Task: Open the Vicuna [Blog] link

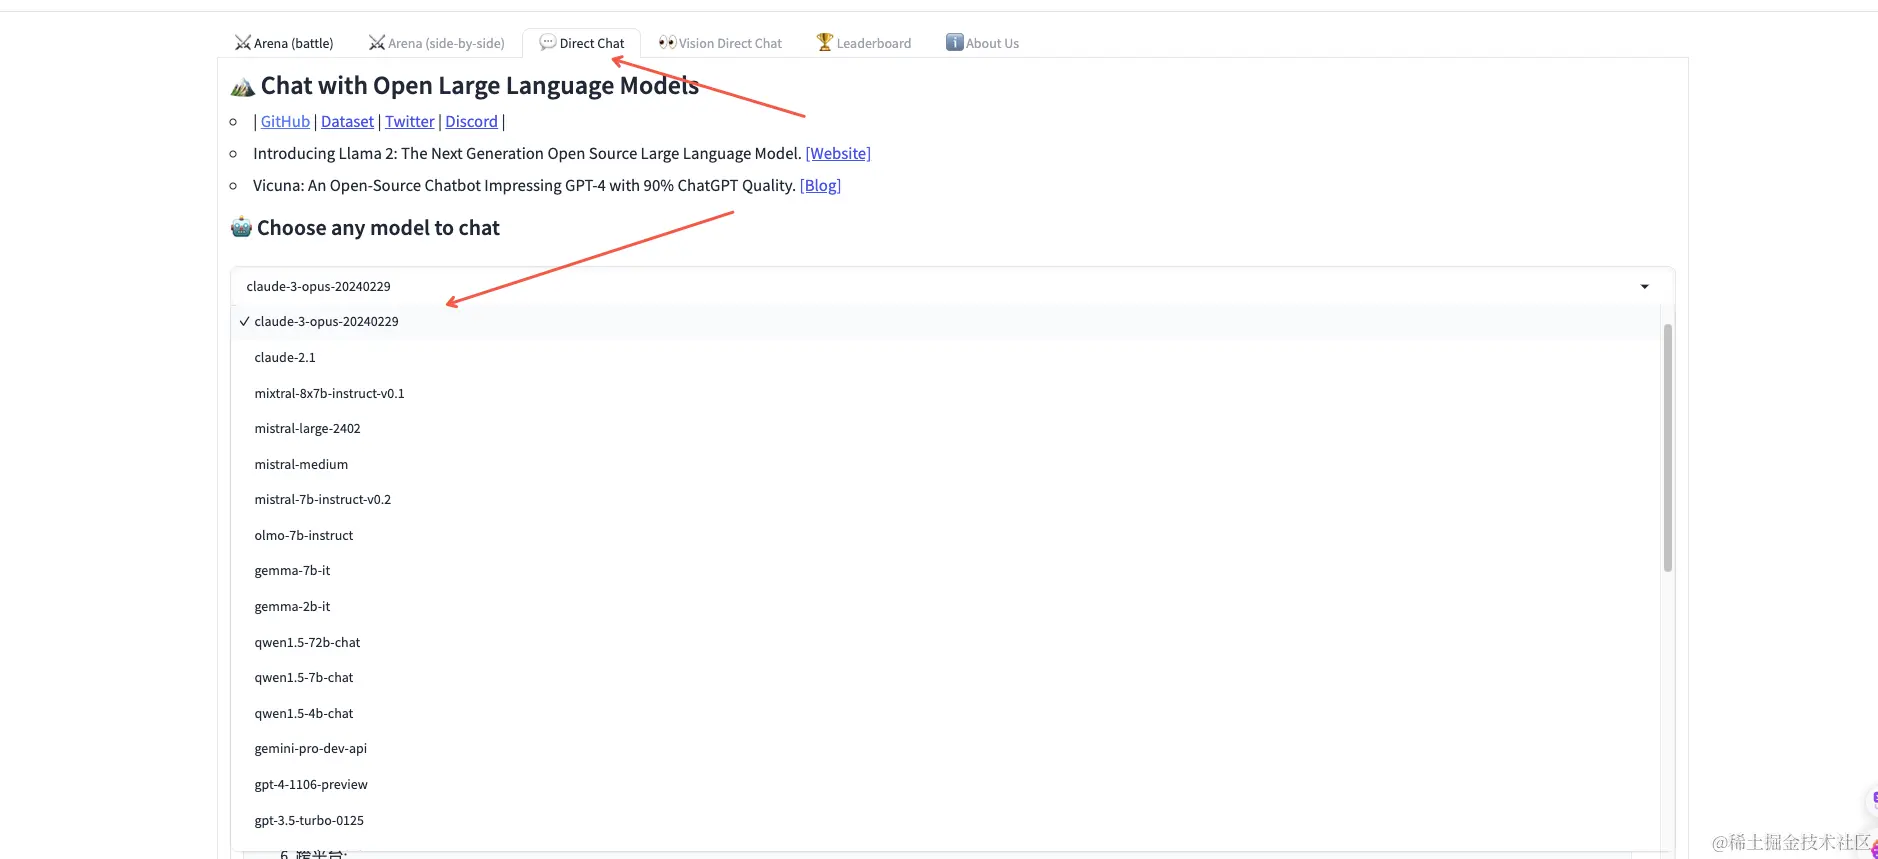Action: (x=820, y=185)
